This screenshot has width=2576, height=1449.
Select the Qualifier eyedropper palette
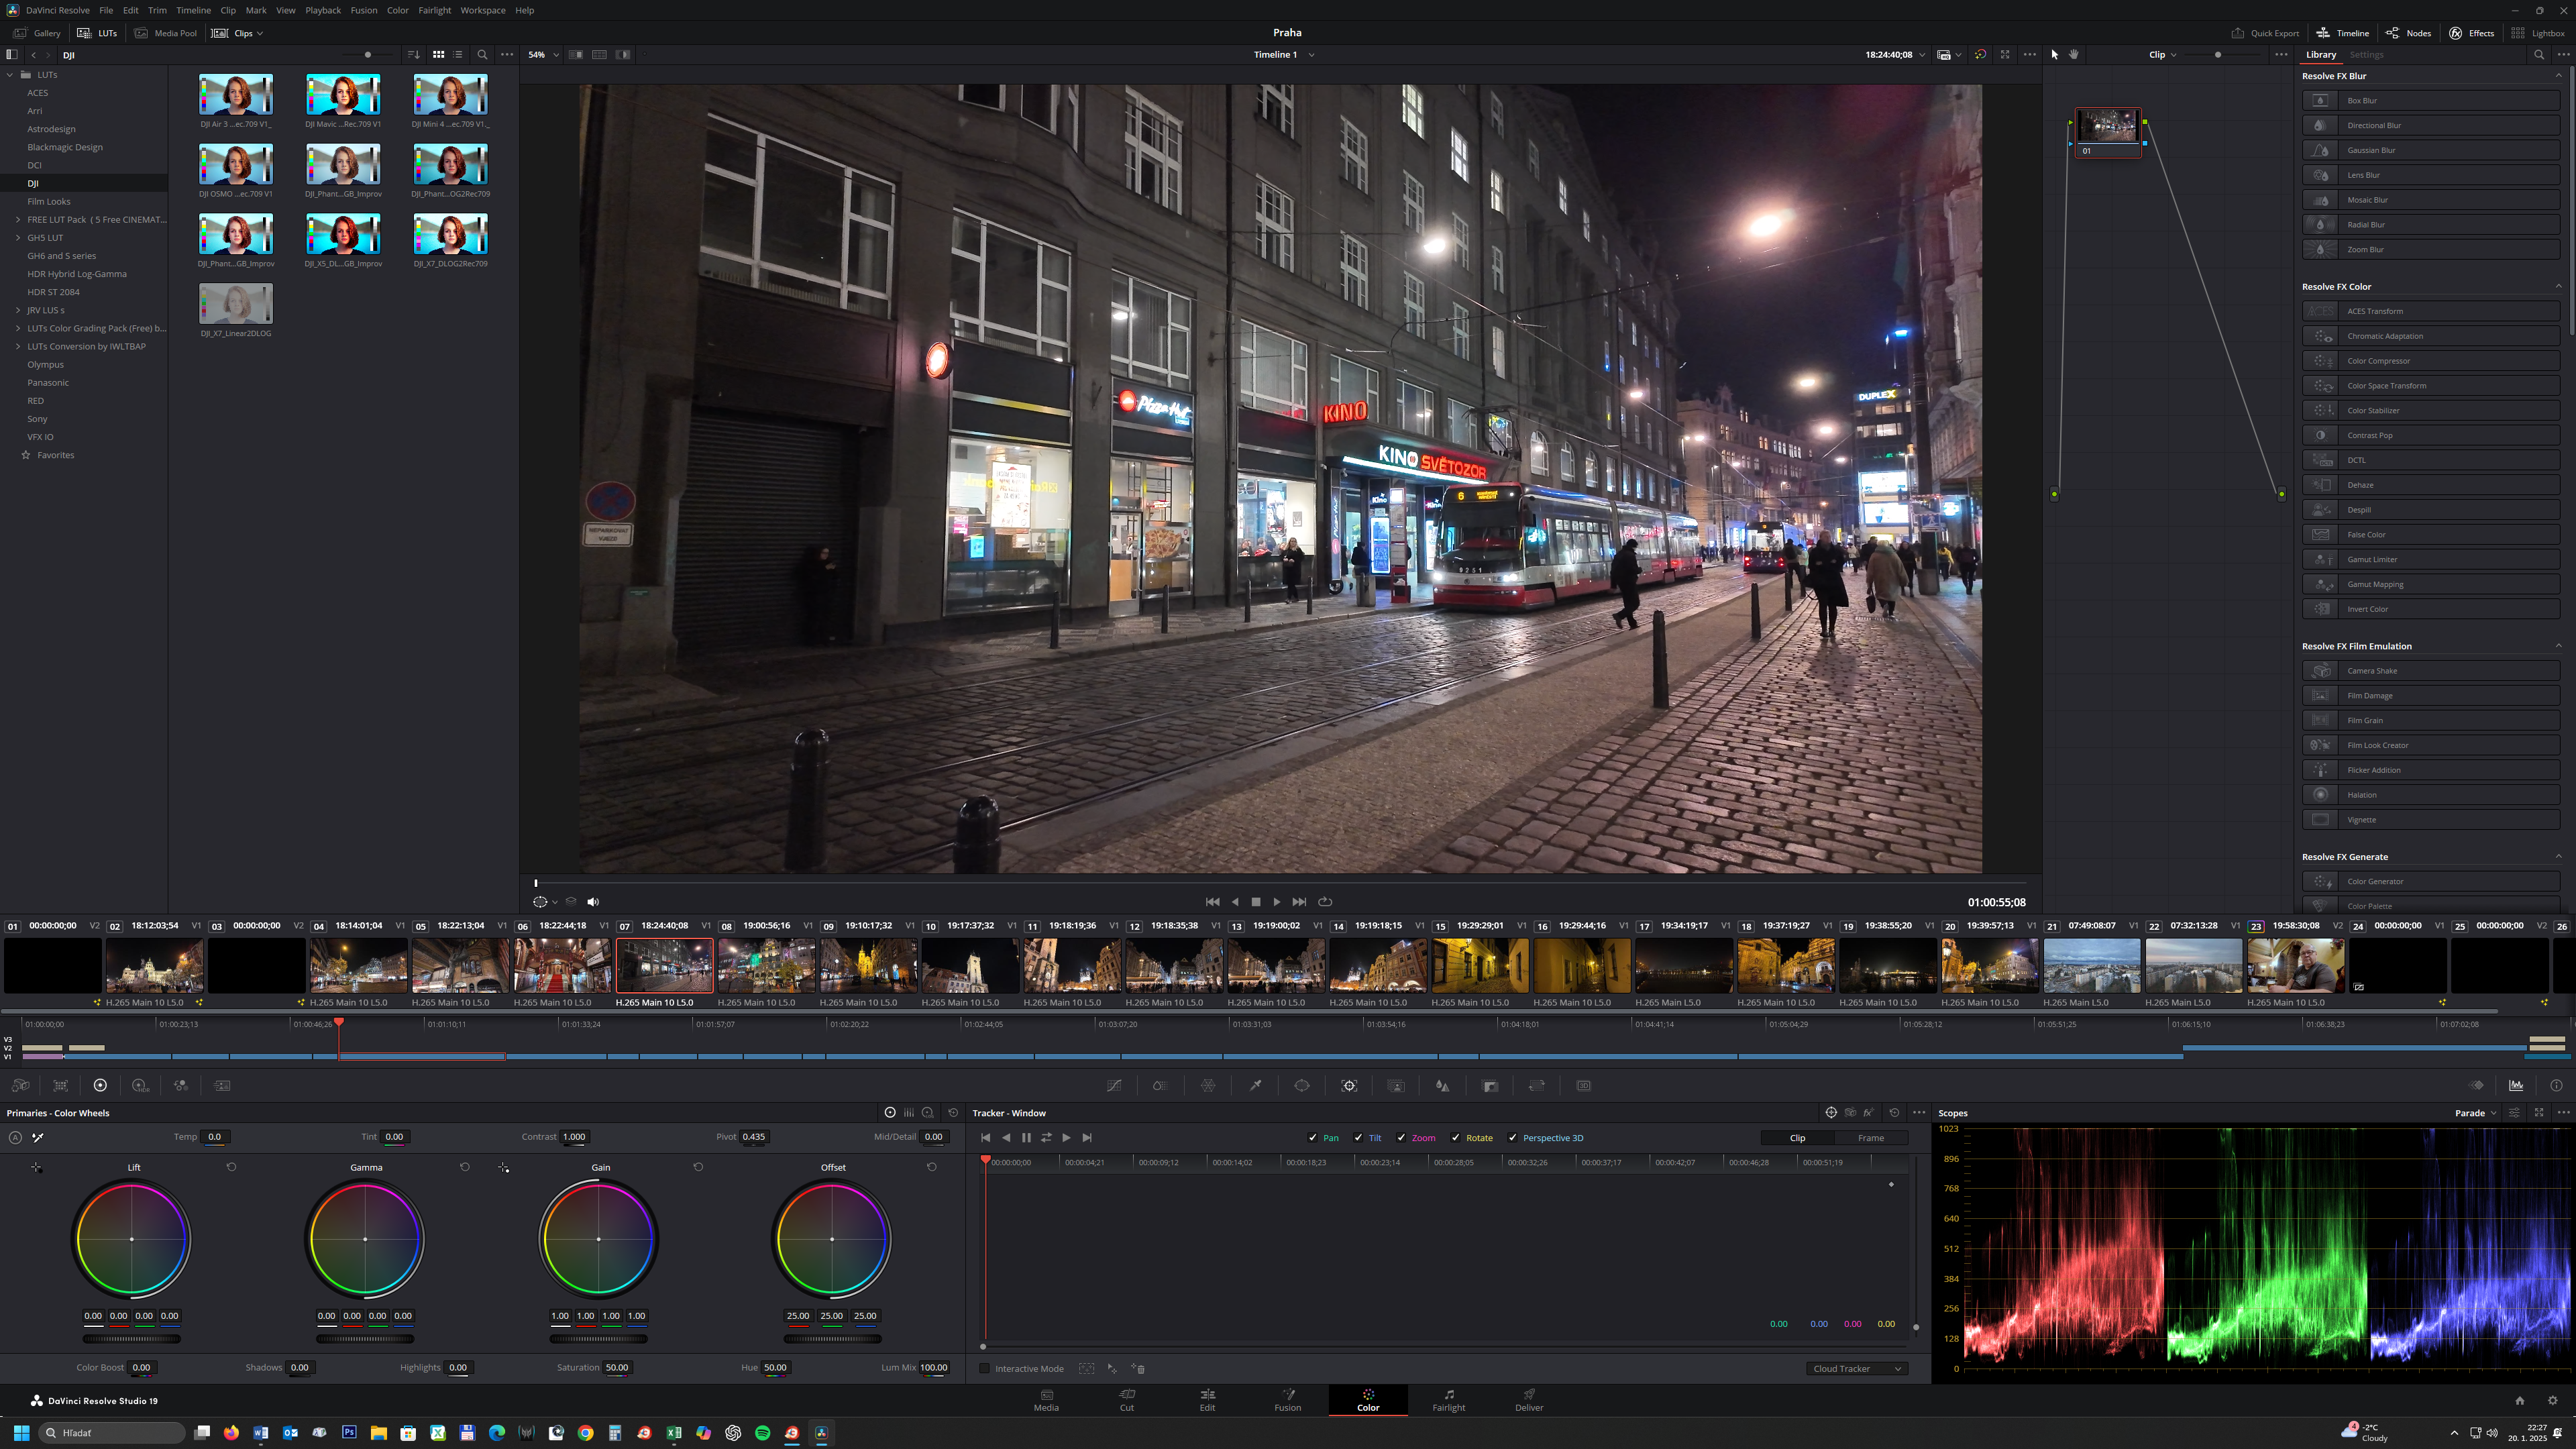[x=1255, y=1085]
